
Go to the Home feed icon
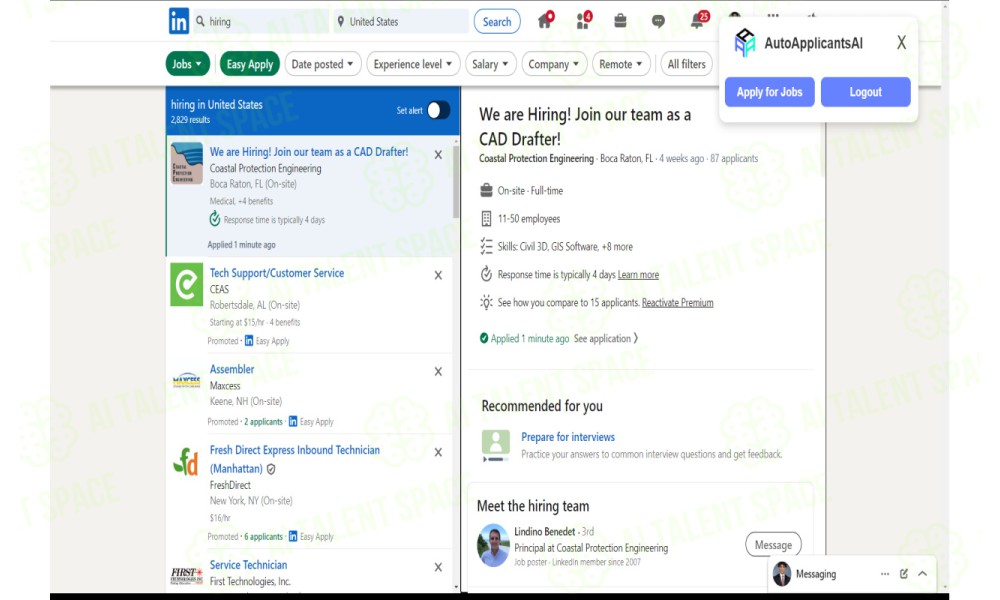click(545, 21)
